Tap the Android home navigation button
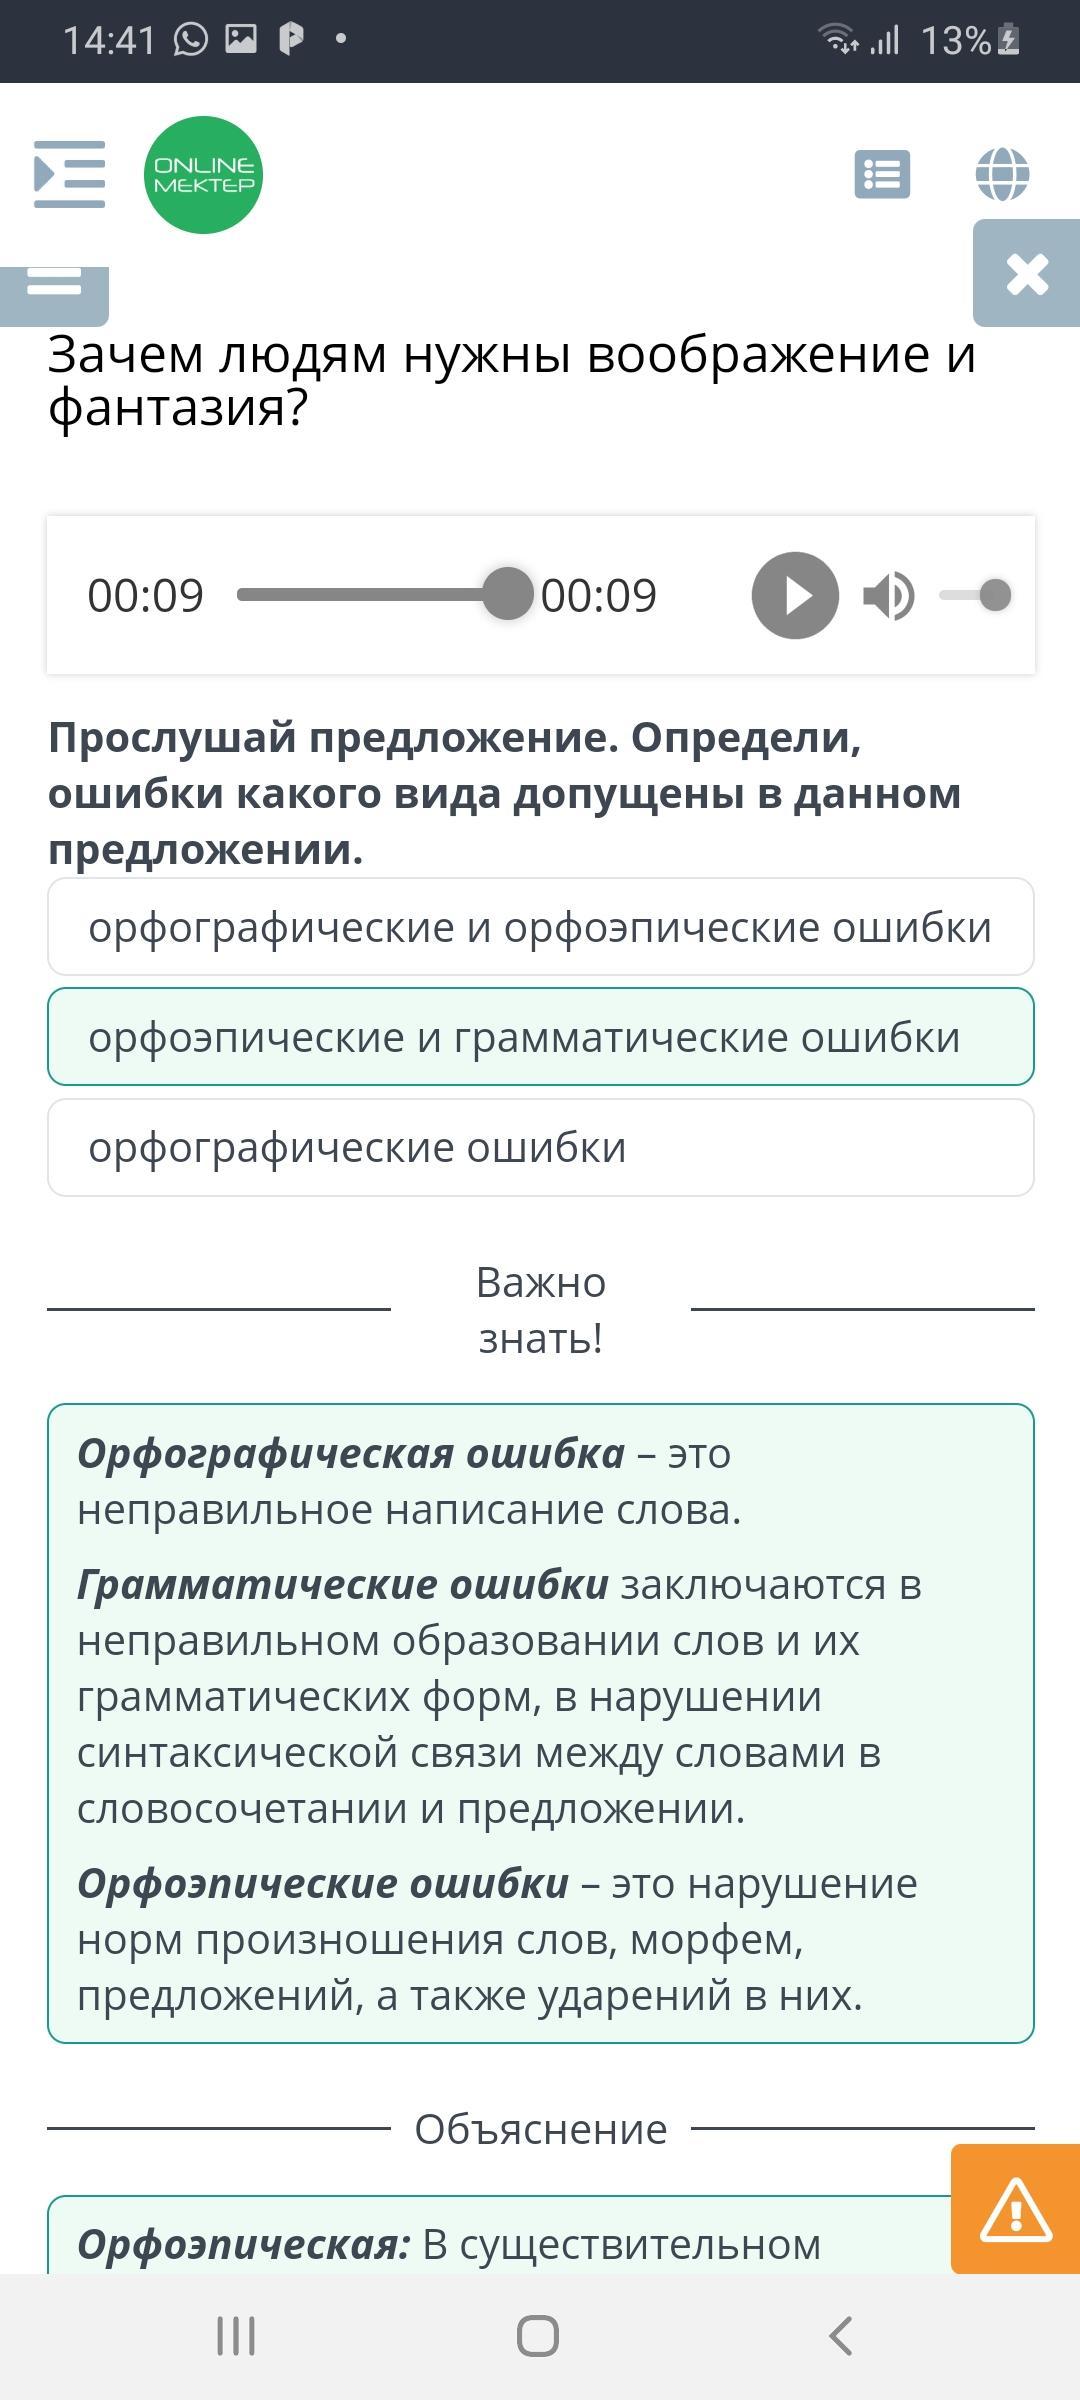1080x2400 pixels. click(x=538, y=2337)
